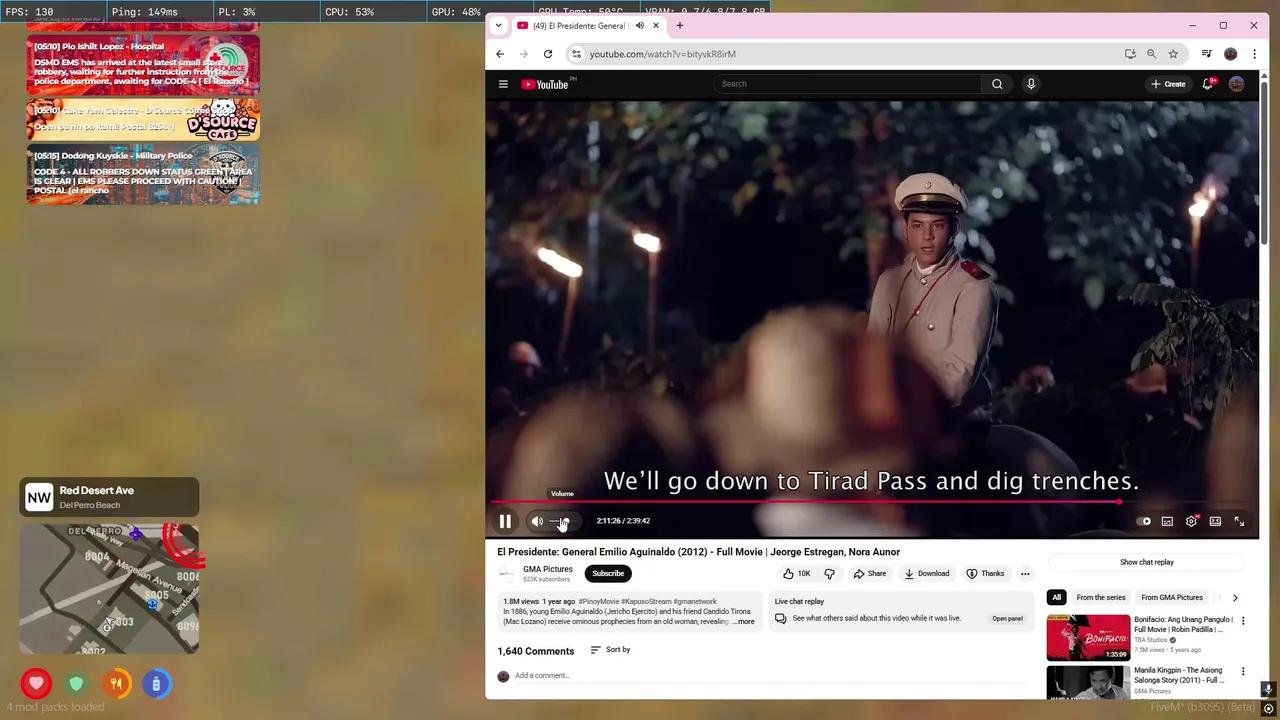Open the tab search dropdown arrow
The height and width of the screenshot is (720, 1280).
(x=498, y=26)
